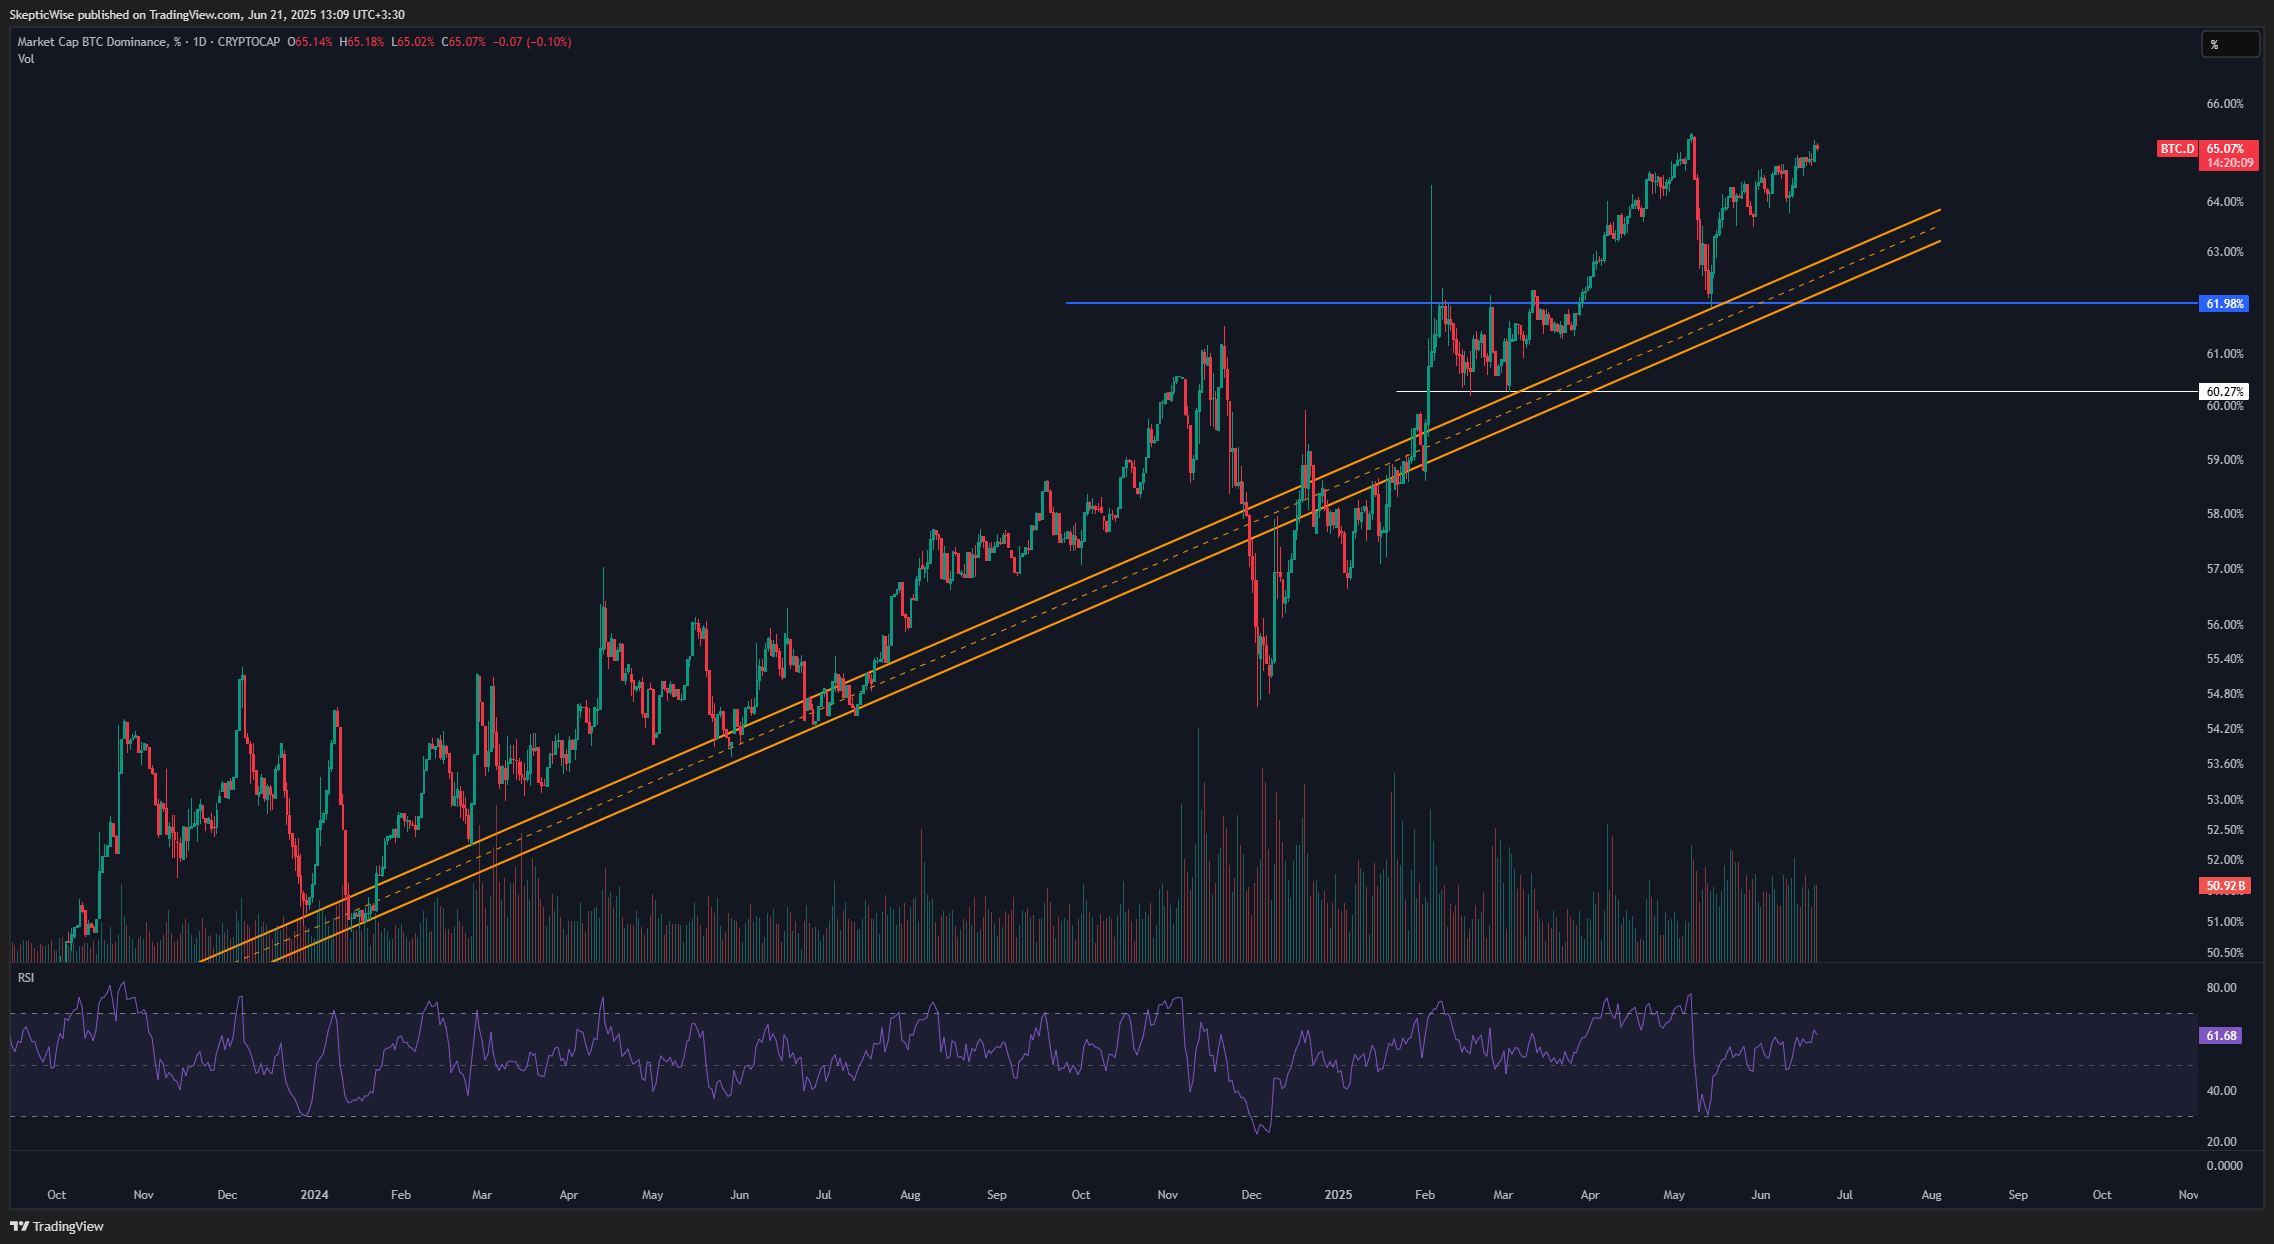Viewport: 2274px width, 1244px height.
Task: Click the percent scale box at top right
Action: [2230, 44]
